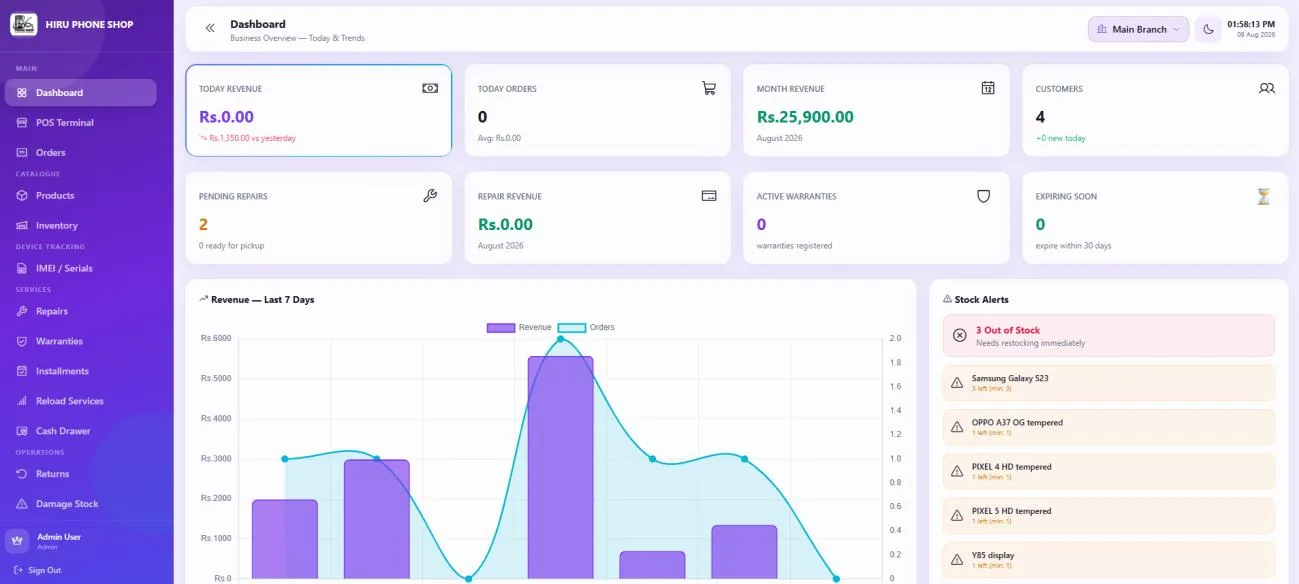Screen dimensions: 1299x584
Task: Open Products page from sidebar
Action: (x=81, y=195)
